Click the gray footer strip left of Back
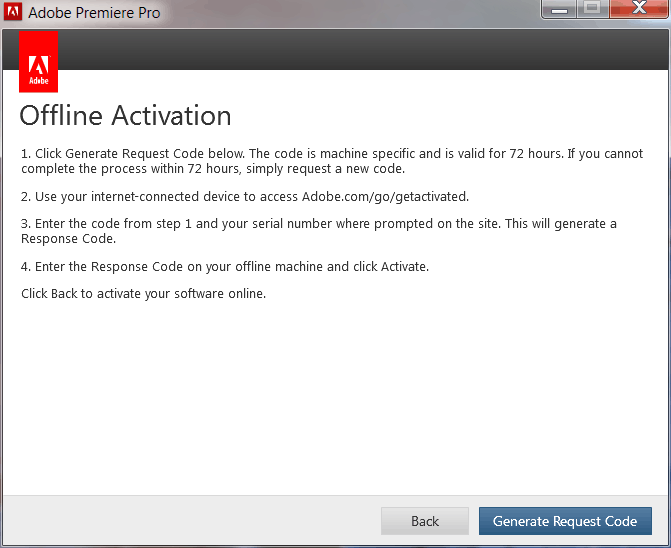 190,521
